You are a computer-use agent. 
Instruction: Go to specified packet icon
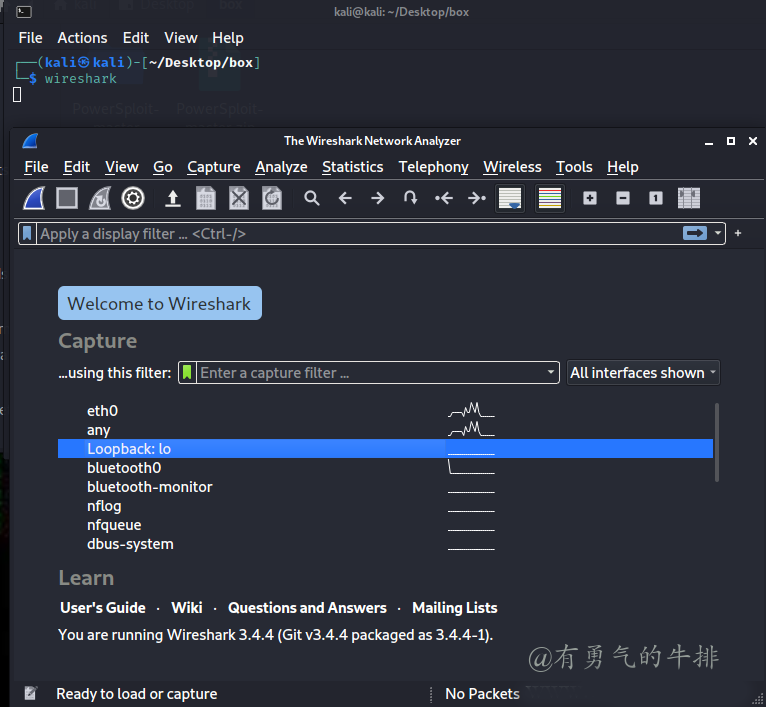pos(410,198)
